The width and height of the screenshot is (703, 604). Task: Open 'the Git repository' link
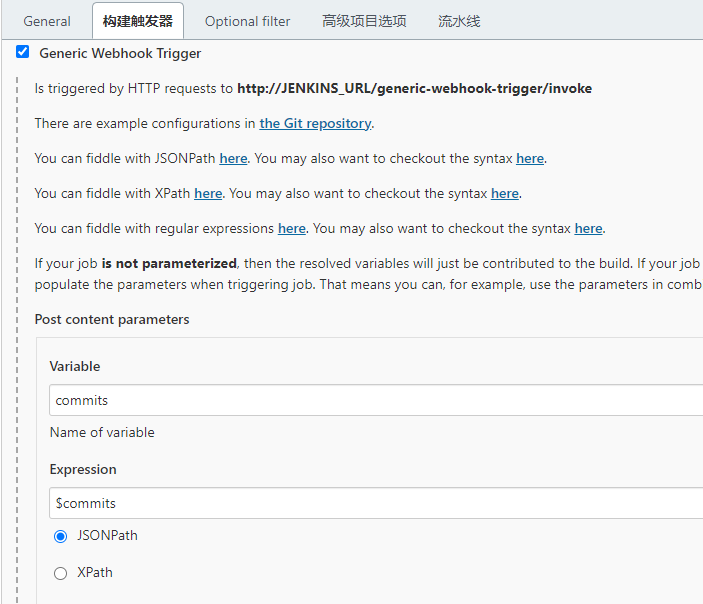click(315, 124)
